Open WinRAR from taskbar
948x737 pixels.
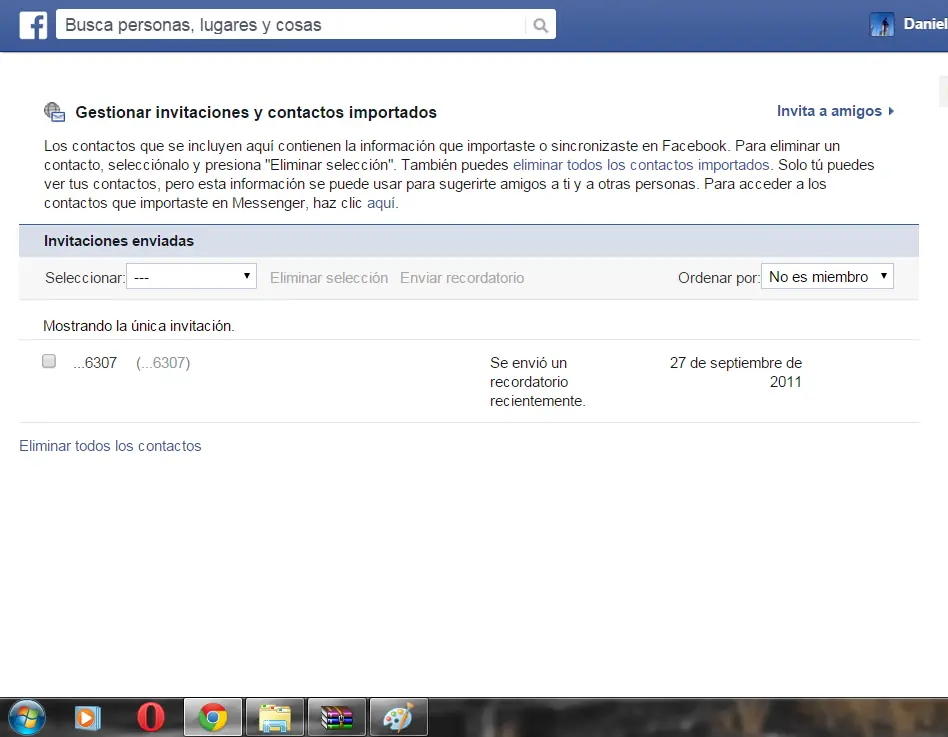pyautogui.click(x=337, y=718)
